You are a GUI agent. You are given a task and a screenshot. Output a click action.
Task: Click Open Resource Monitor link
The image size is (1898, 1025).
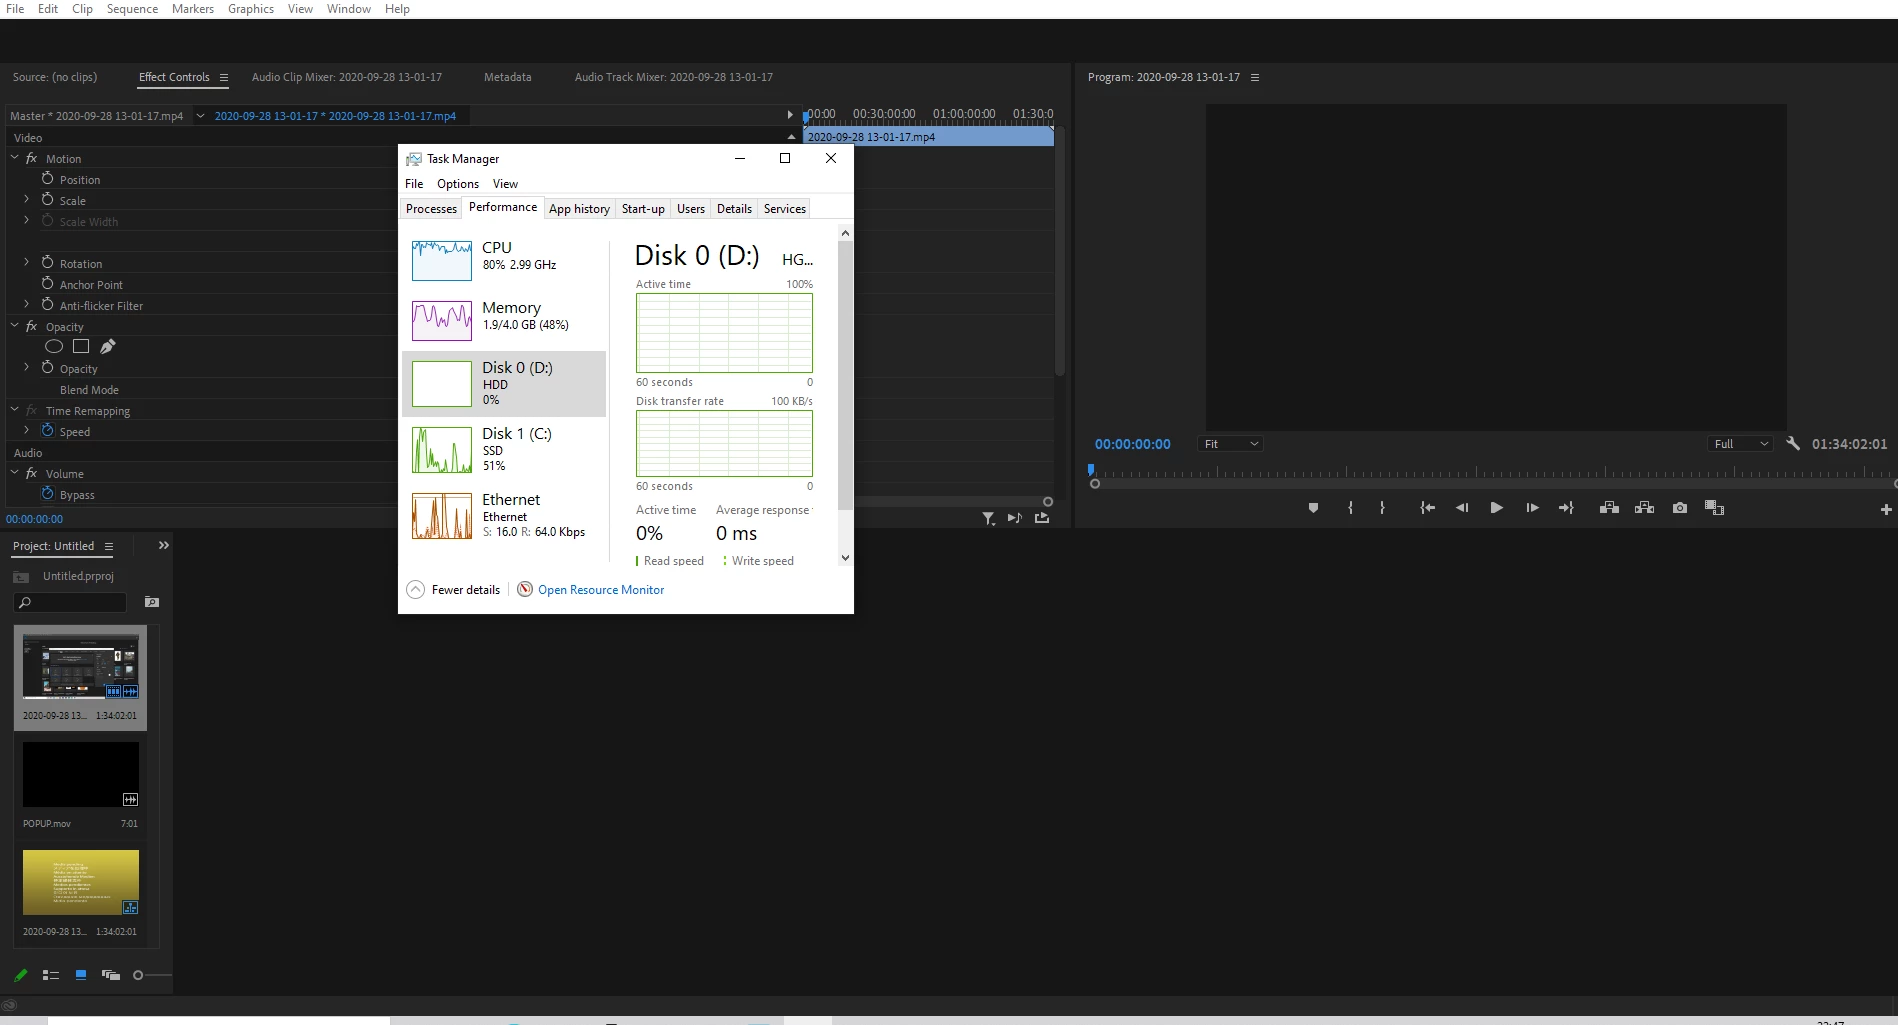[601, 590]
